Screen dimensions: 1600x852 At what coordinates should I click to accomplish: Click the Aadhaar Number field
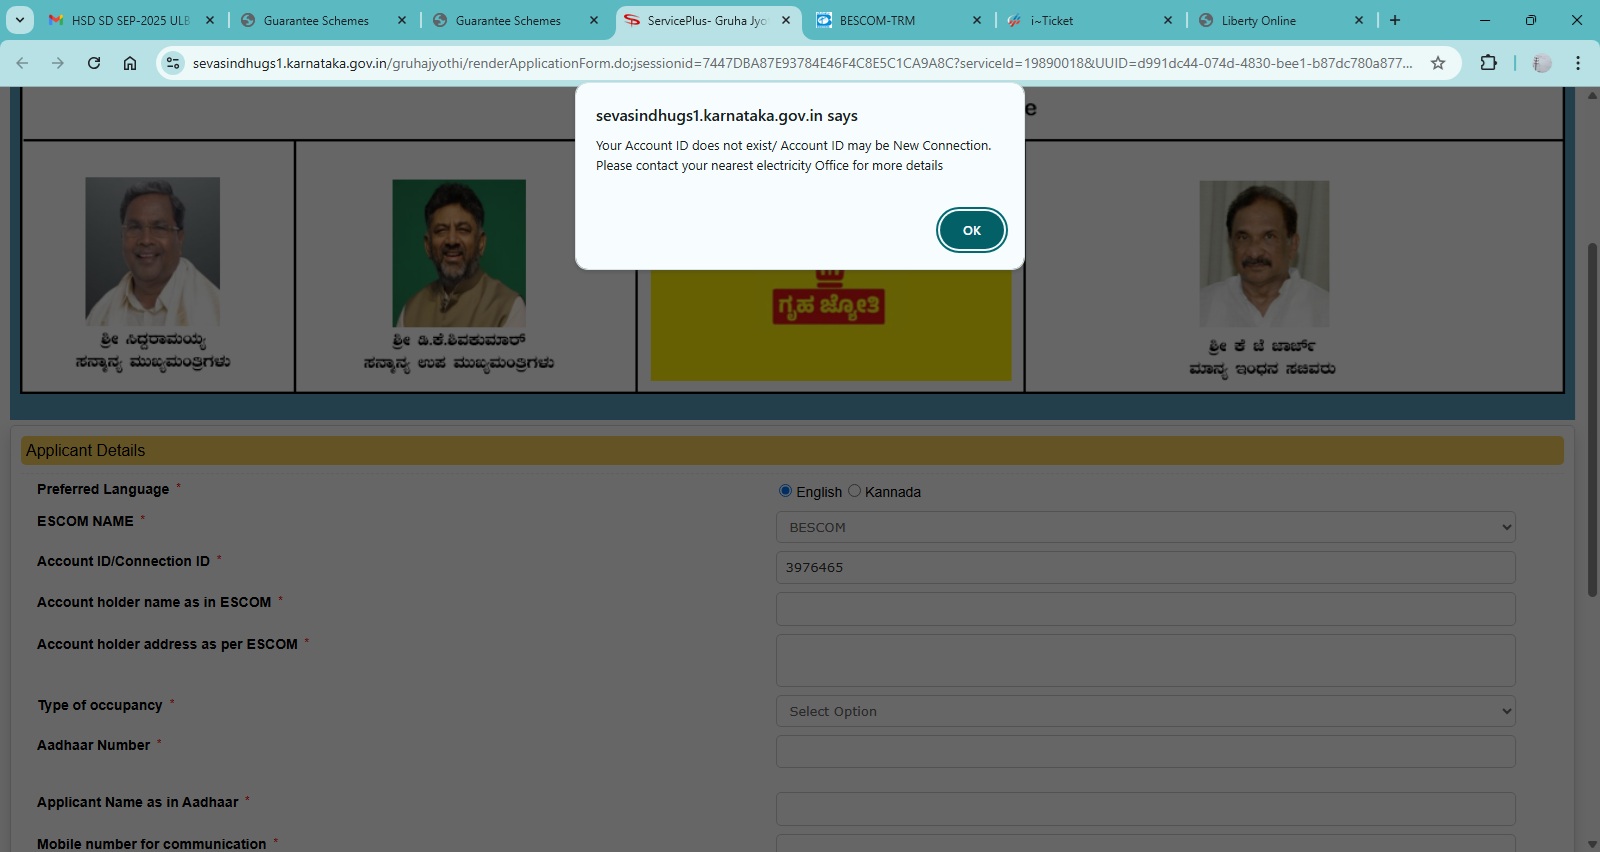(1145, 751)
